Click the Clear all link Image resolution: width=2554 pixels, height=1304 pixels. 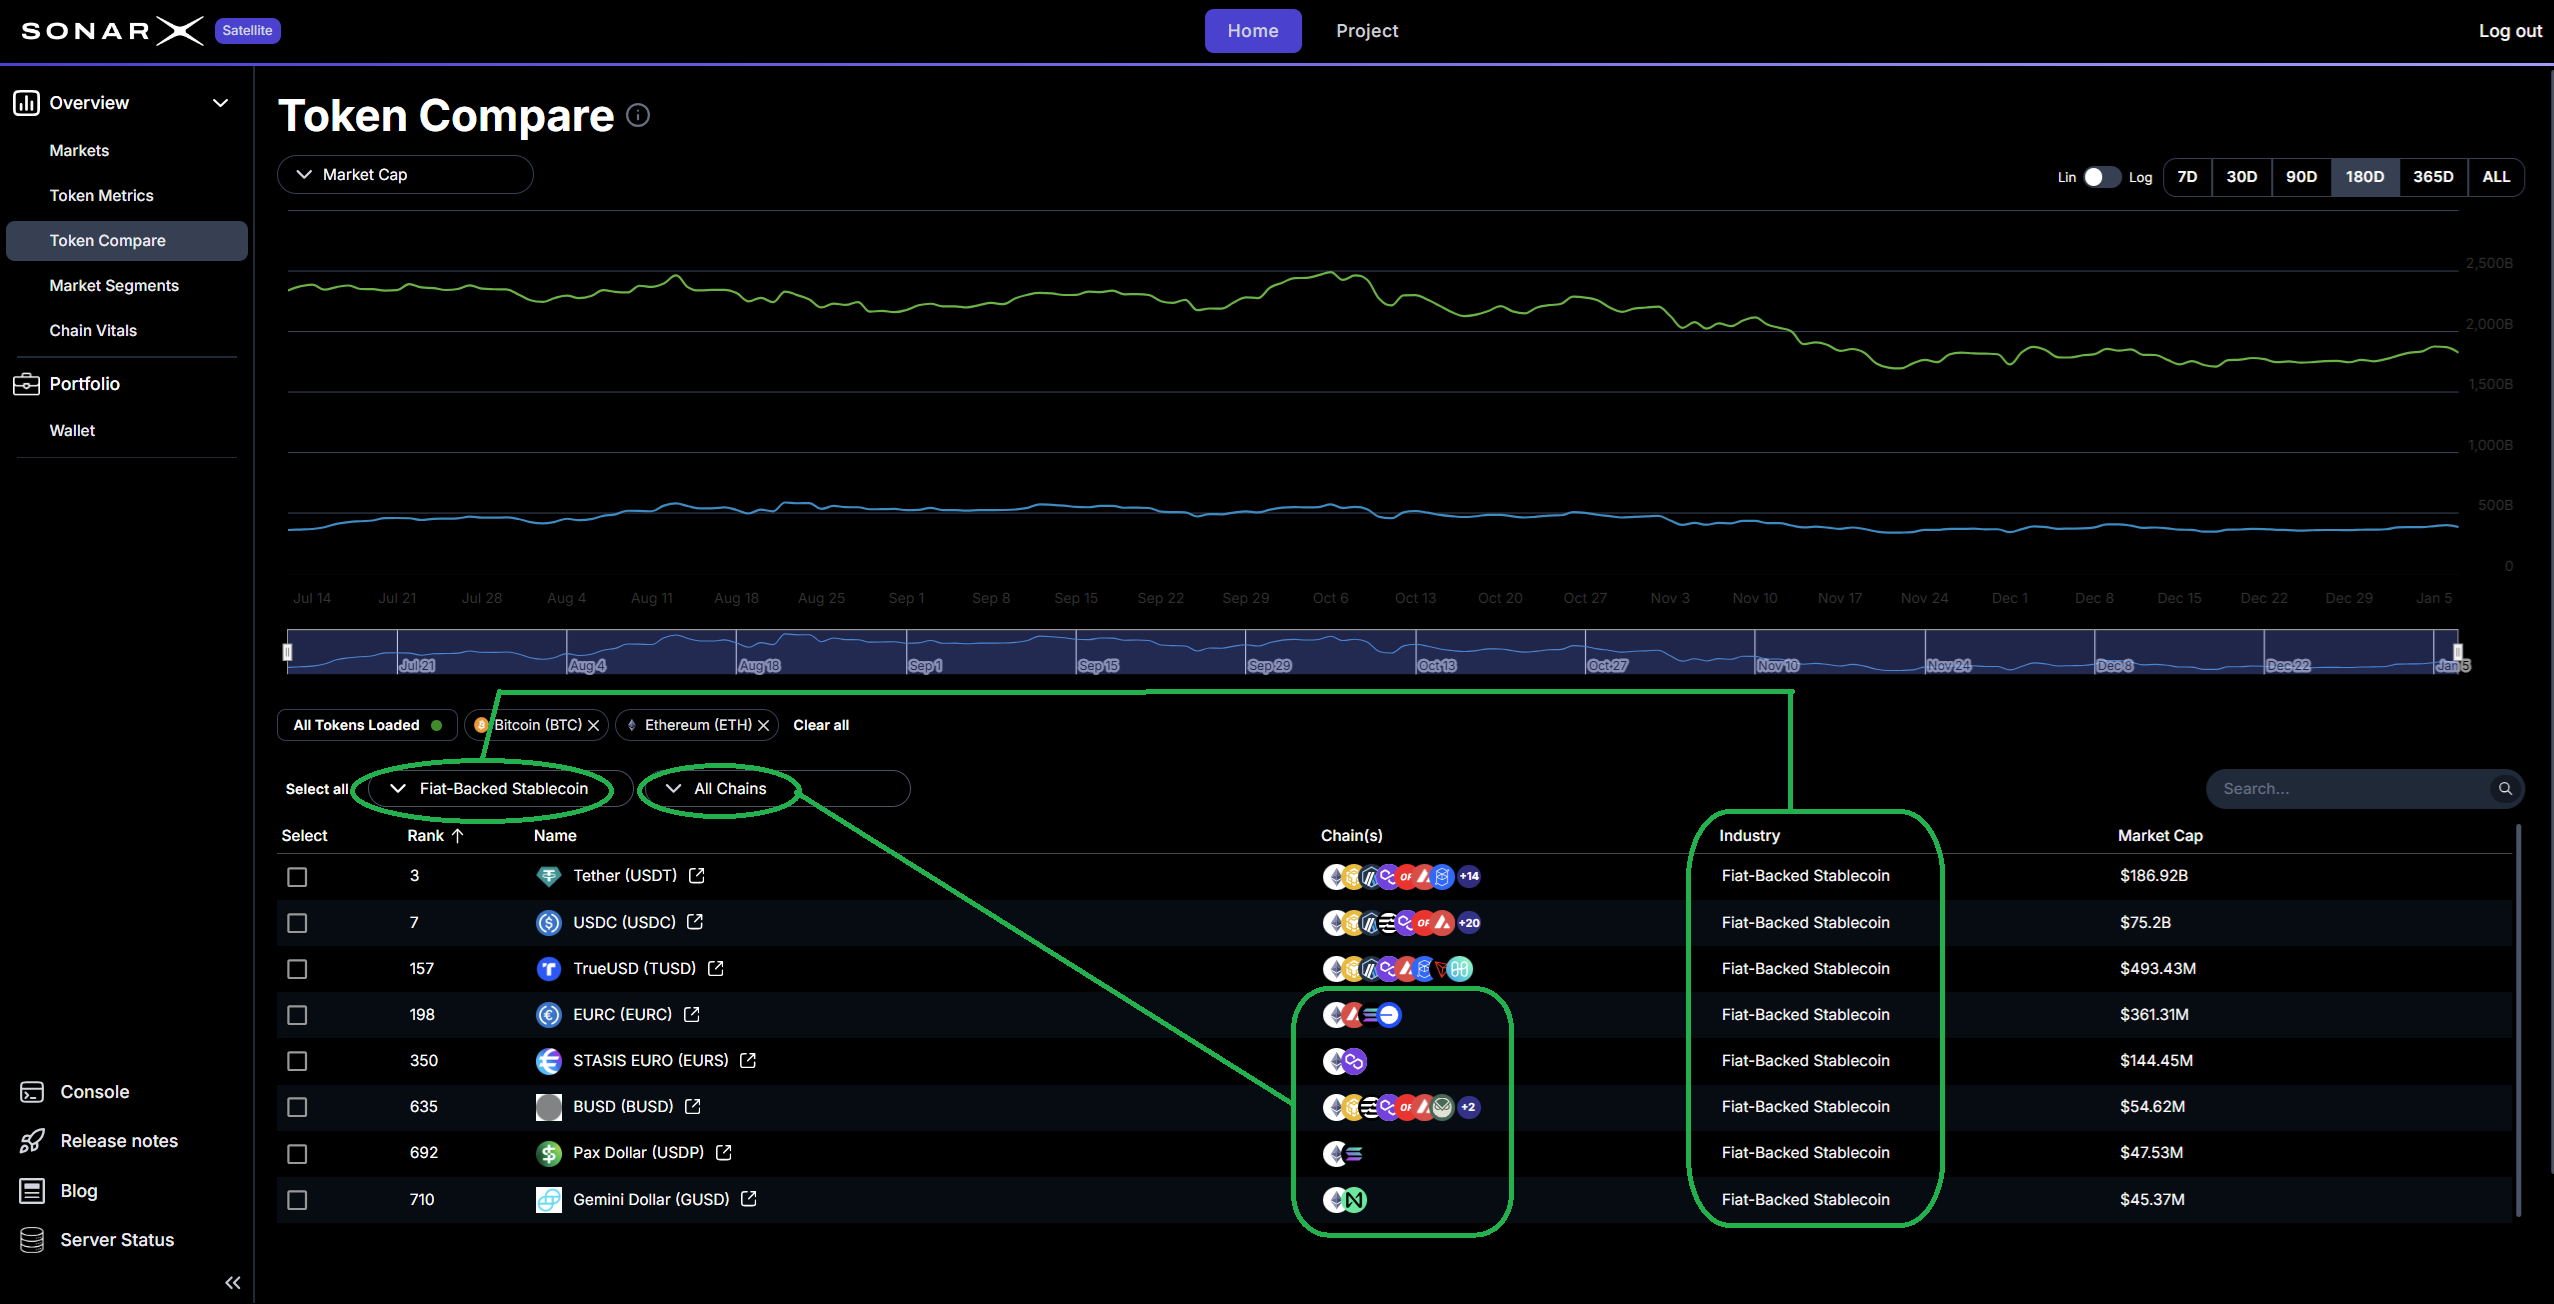click(820, 724)
